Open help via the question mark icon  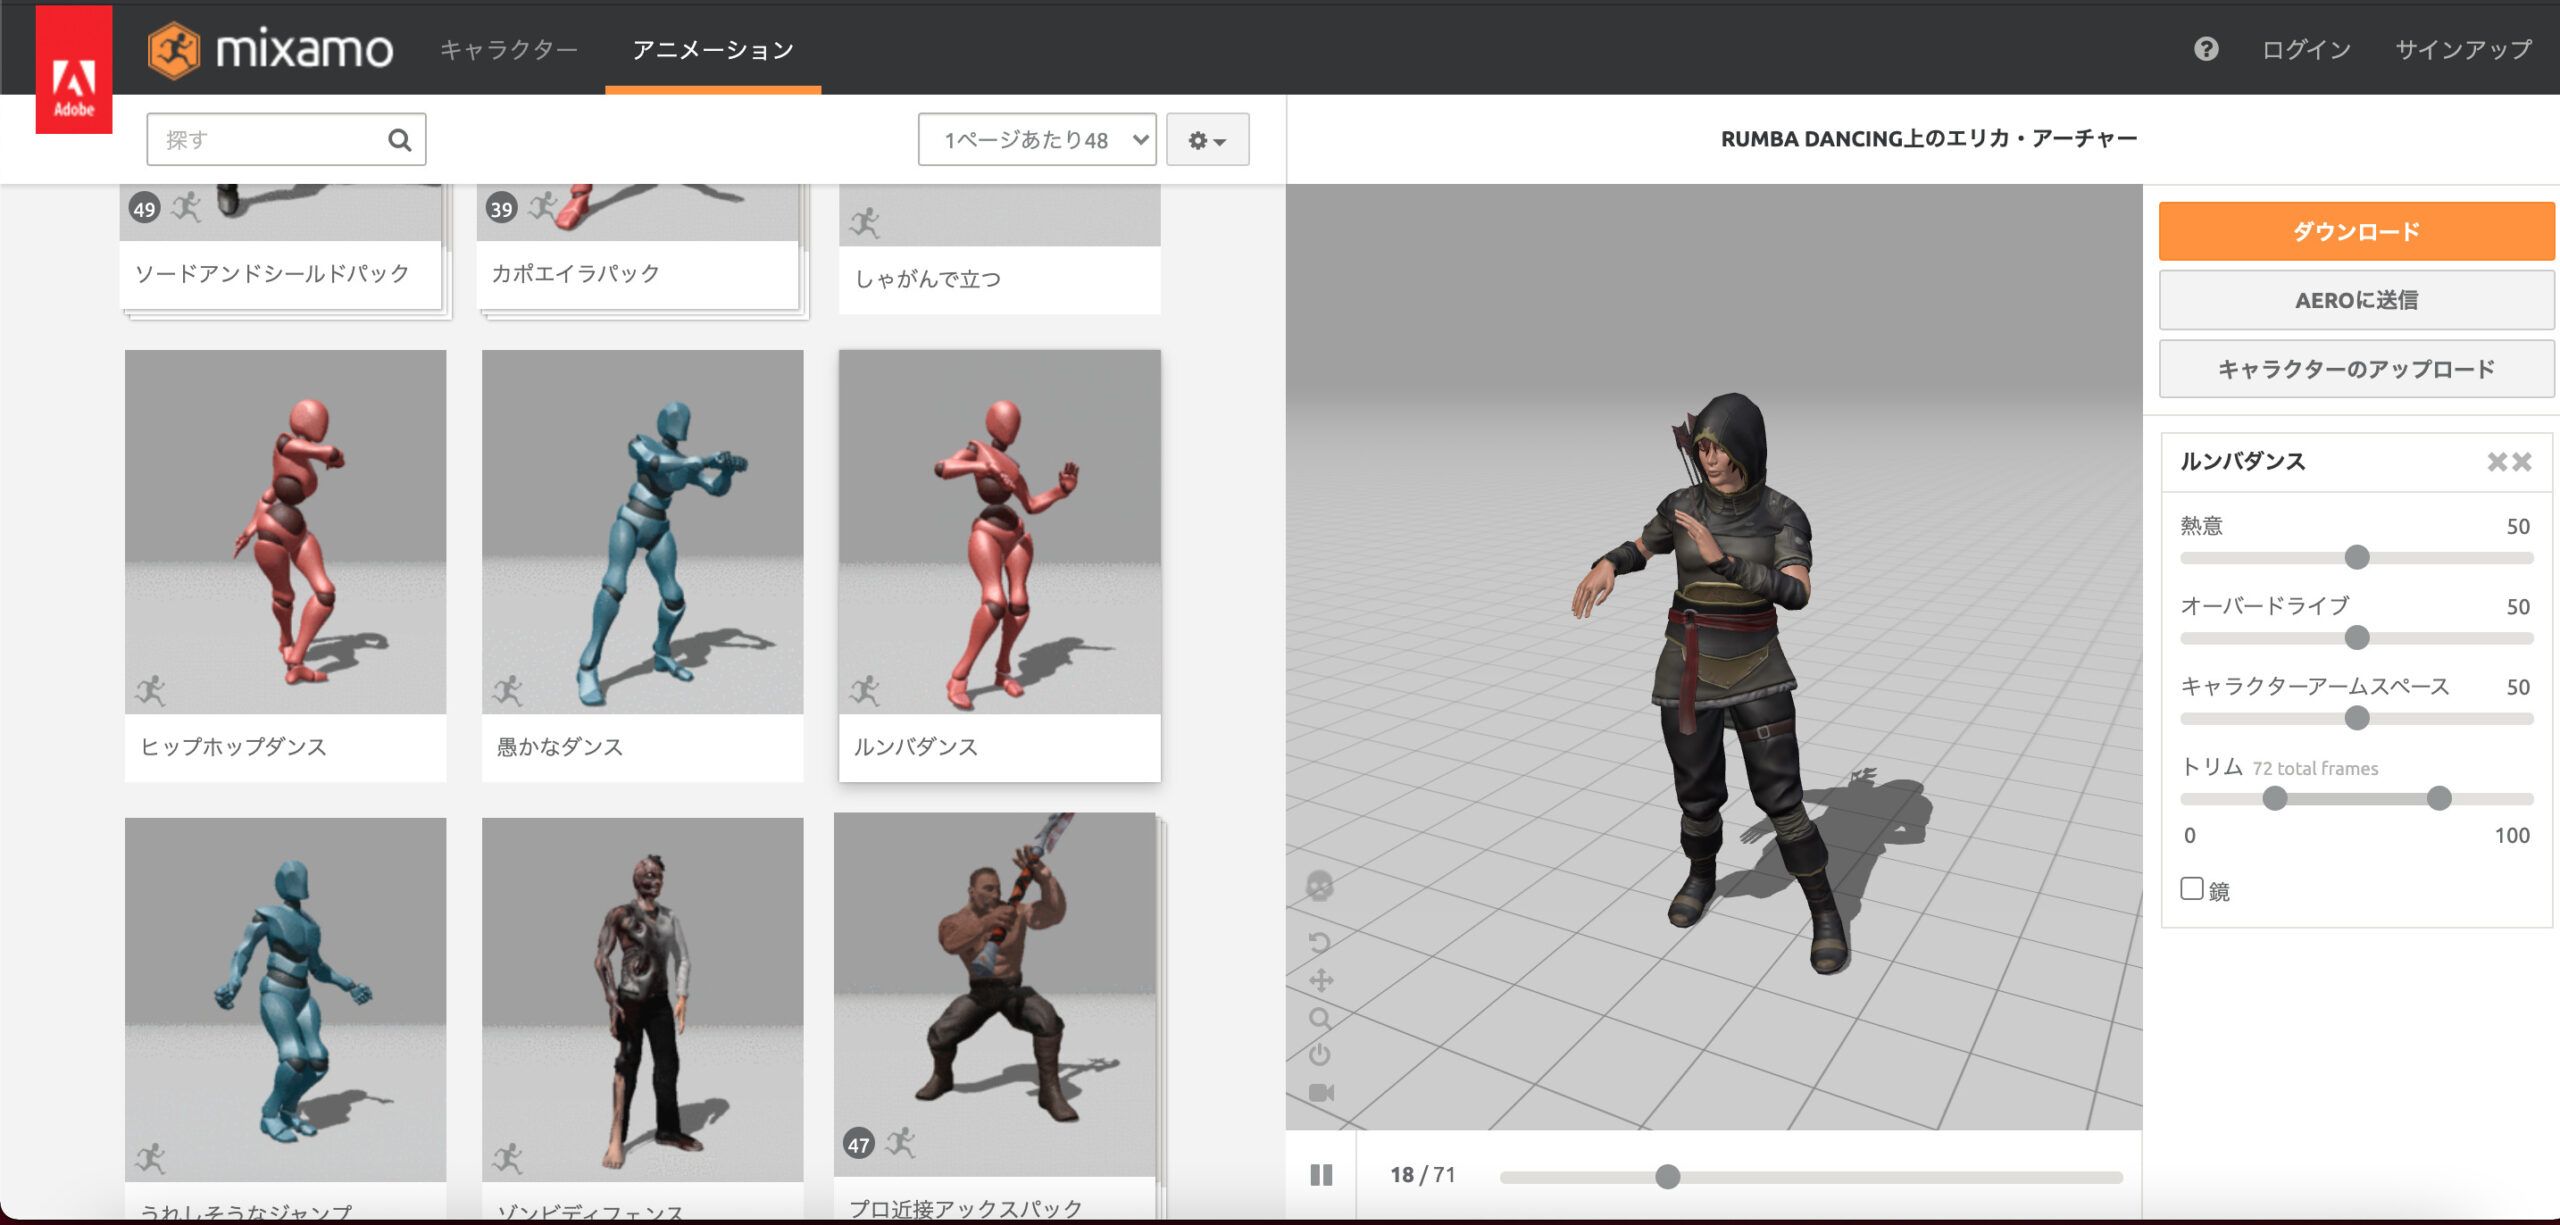pyautogui.click(x=2208, y=49)
